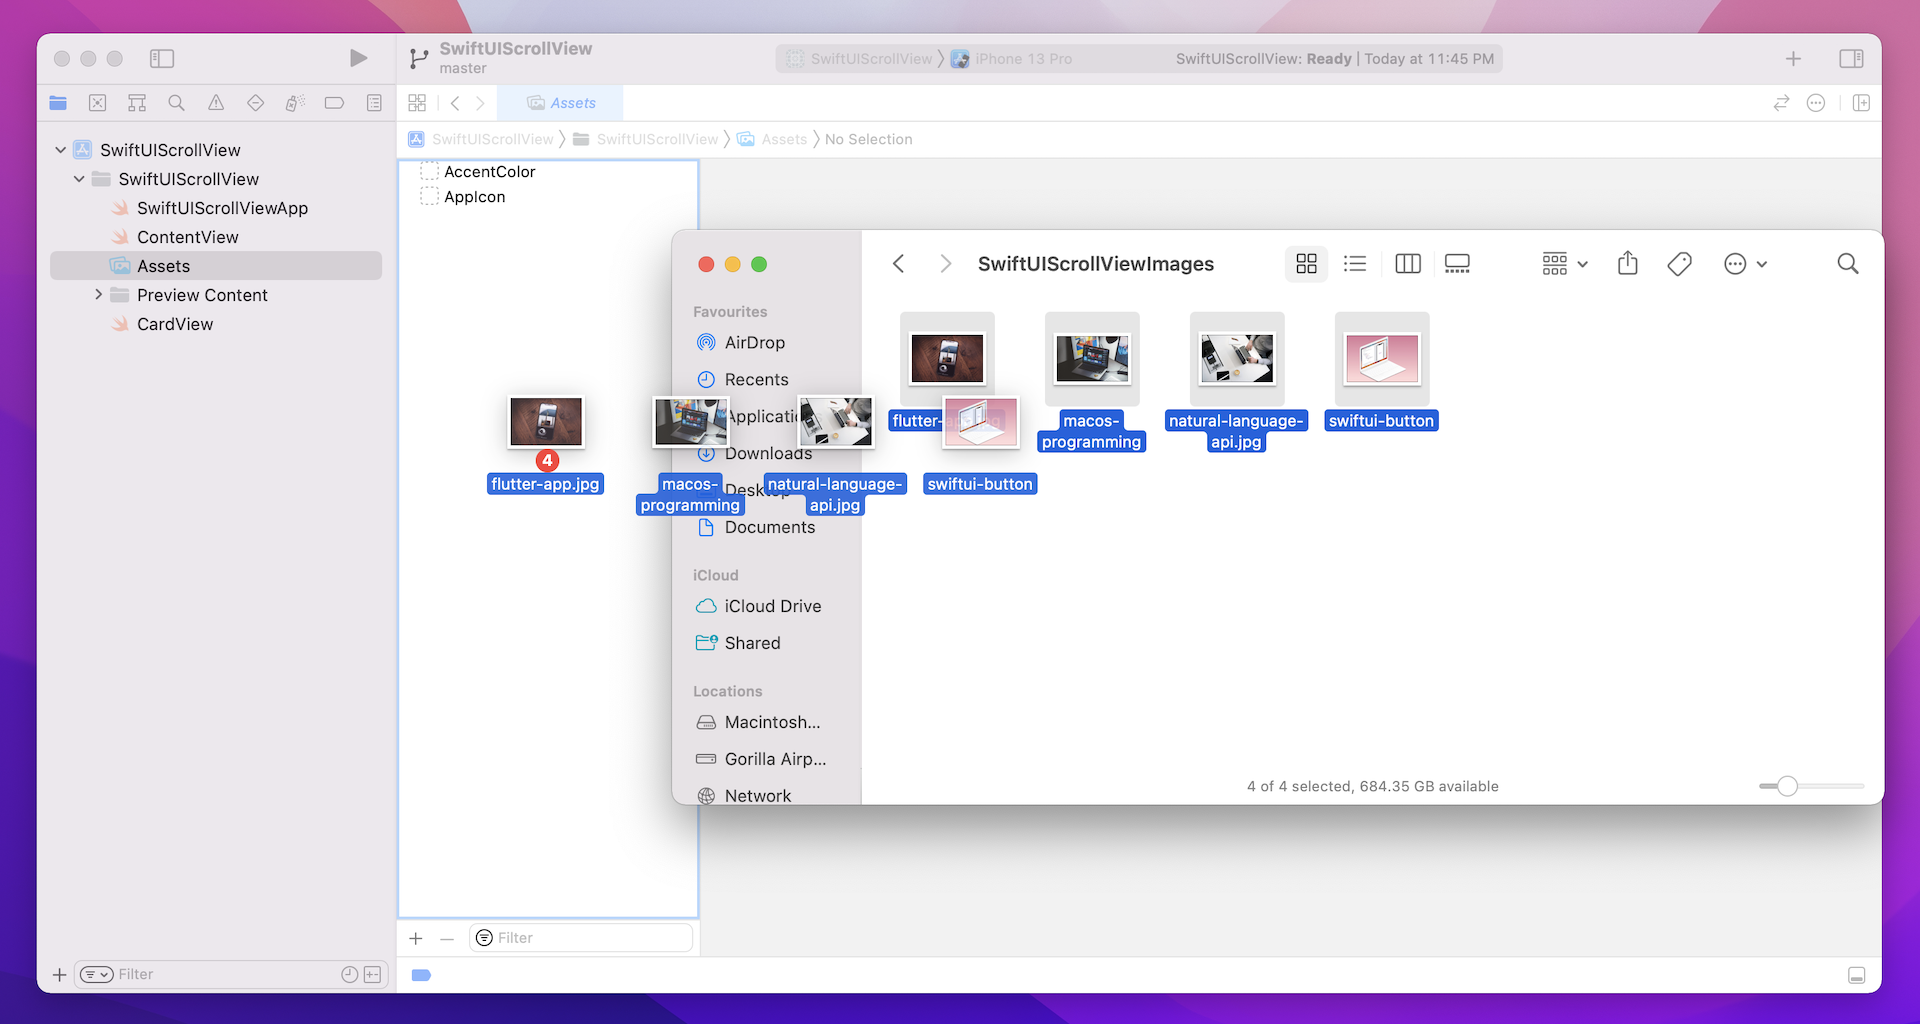This screenshot has height=1024, width=1920.
Task: Open the Share menu in Finder
Action: (1628, 263)
